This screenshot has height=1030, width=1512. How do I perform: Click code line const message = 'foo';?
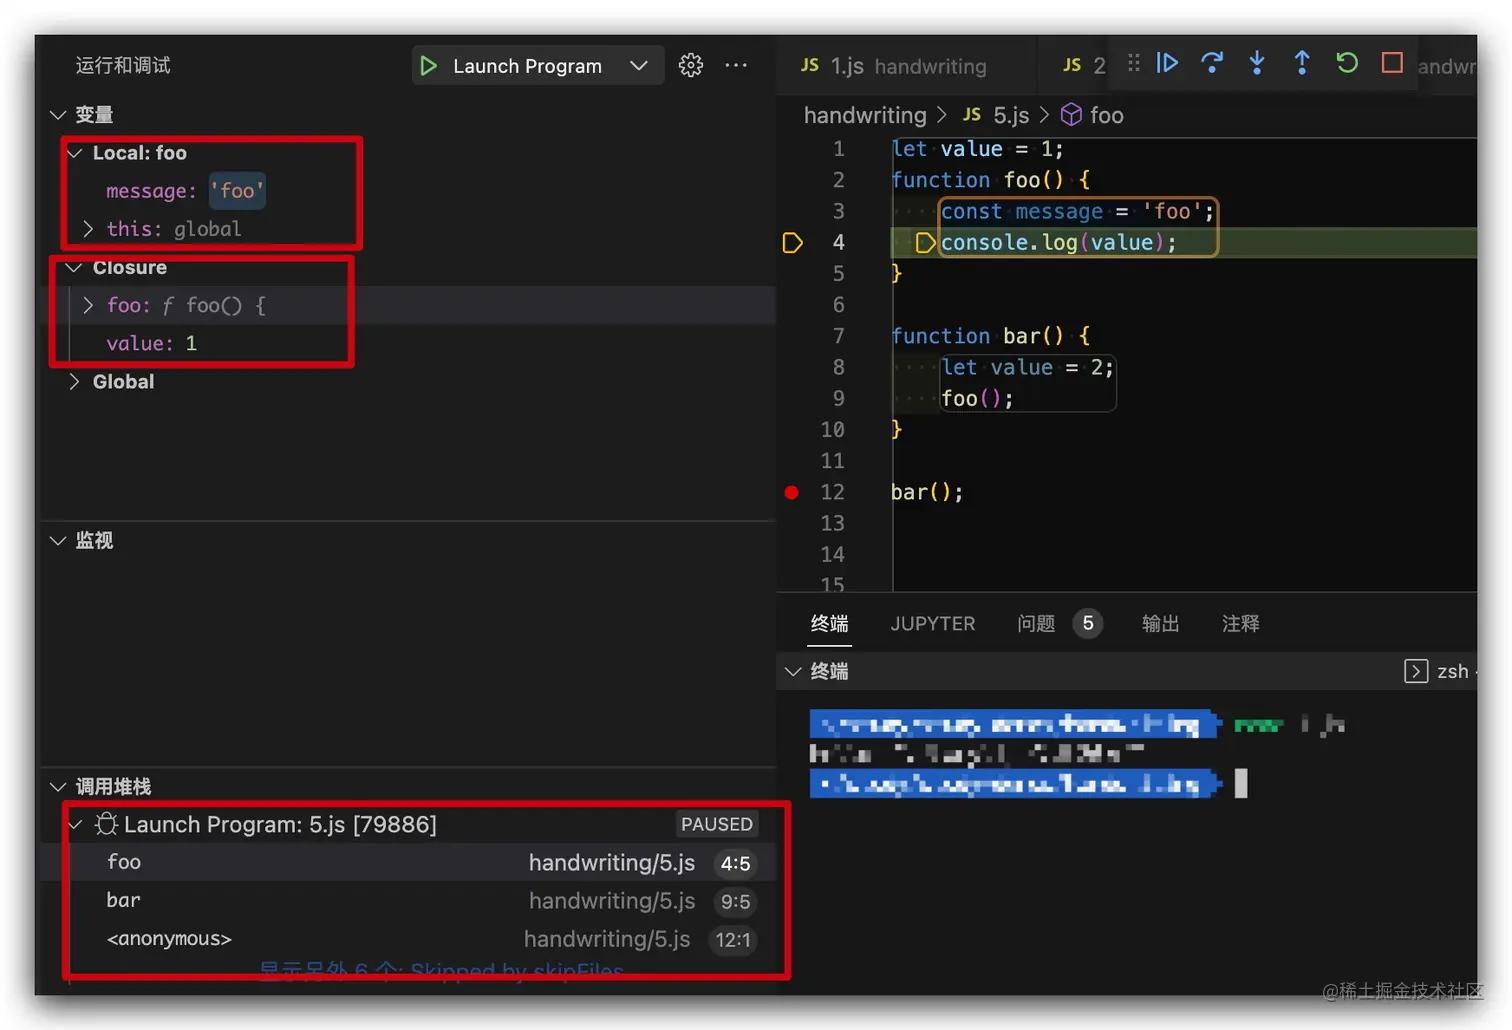click(x=1077, y=212)
